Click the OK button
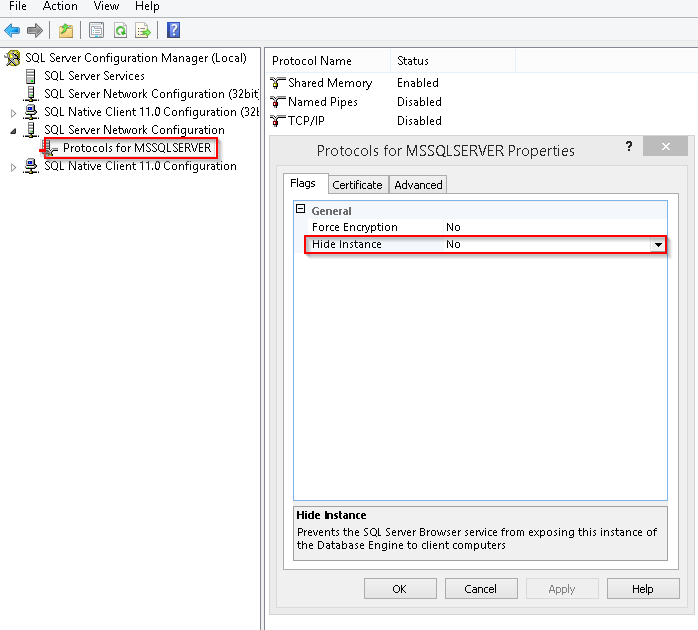Image resolution: width=698 pixels, height=630 pixels. pyautogui.click(x=400, y=589)
